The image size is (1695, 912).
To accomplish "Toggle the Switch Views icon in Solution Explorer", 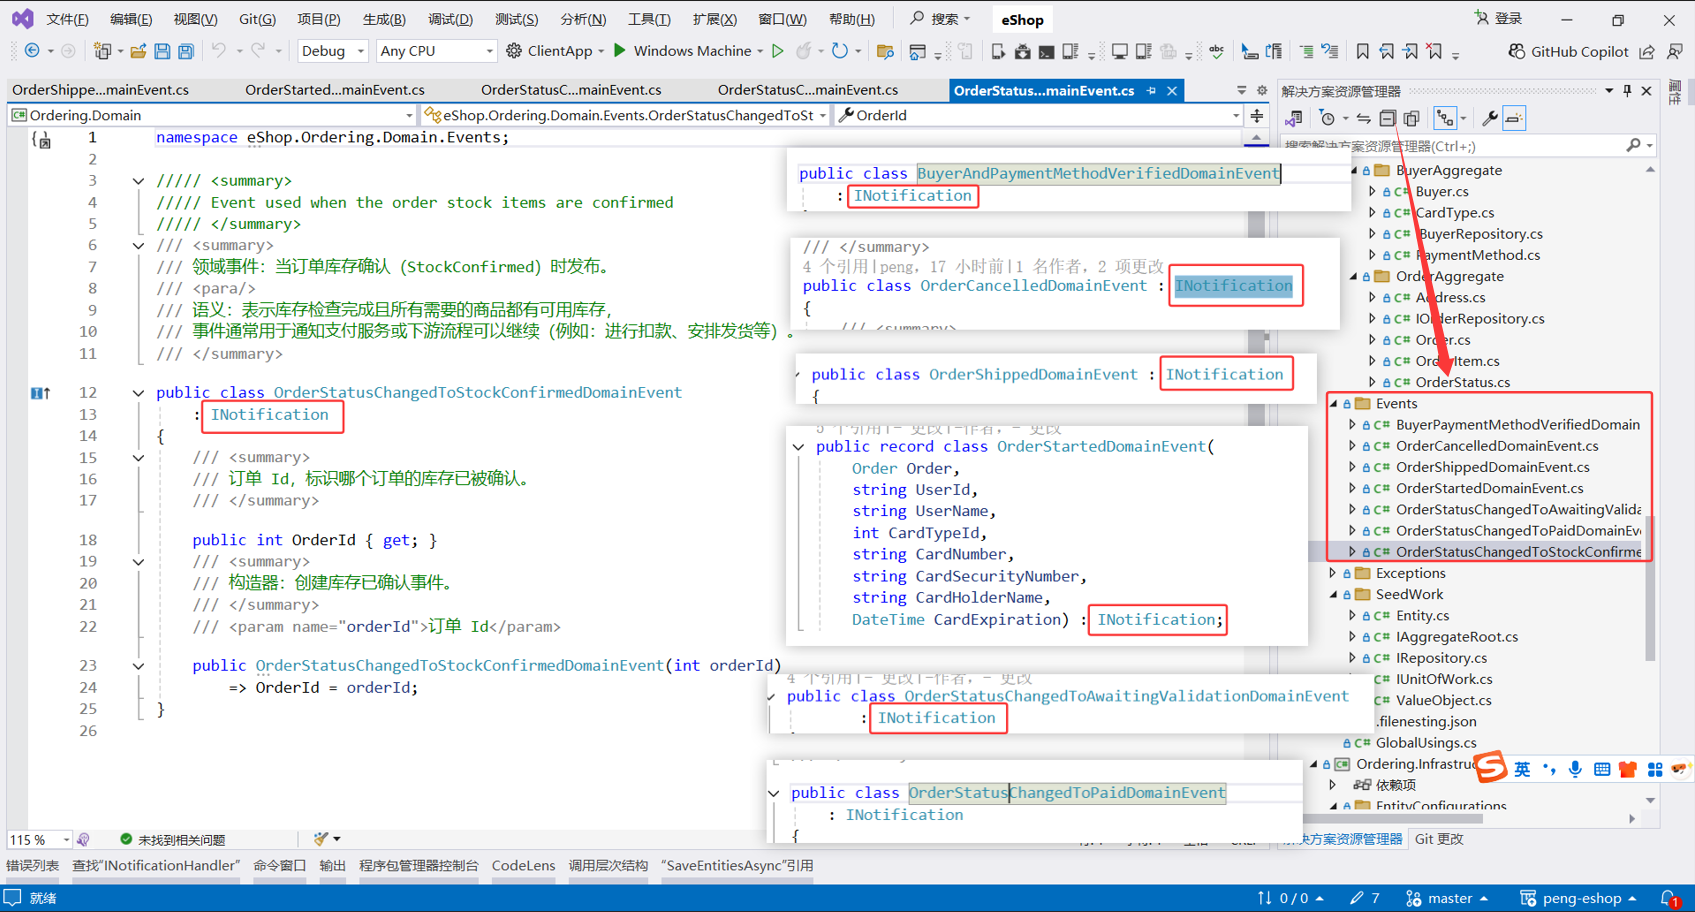I will (1293, 118).
